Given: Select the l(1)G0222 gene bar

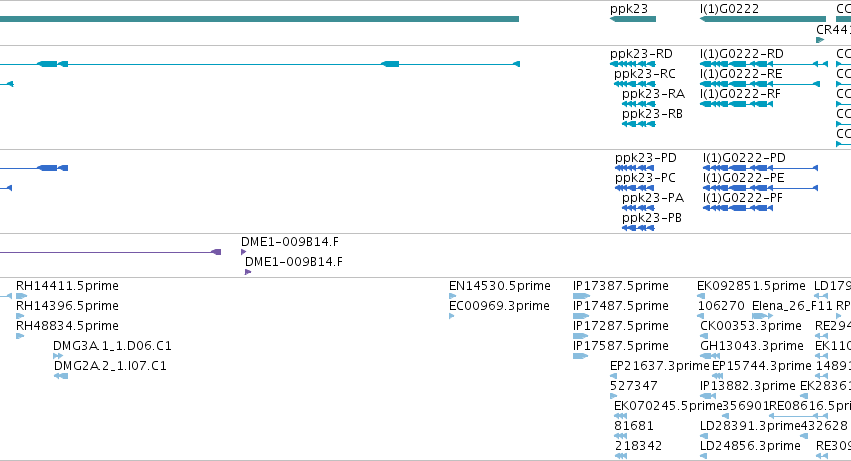Looking at the screenshot, I should pos(763,19).
